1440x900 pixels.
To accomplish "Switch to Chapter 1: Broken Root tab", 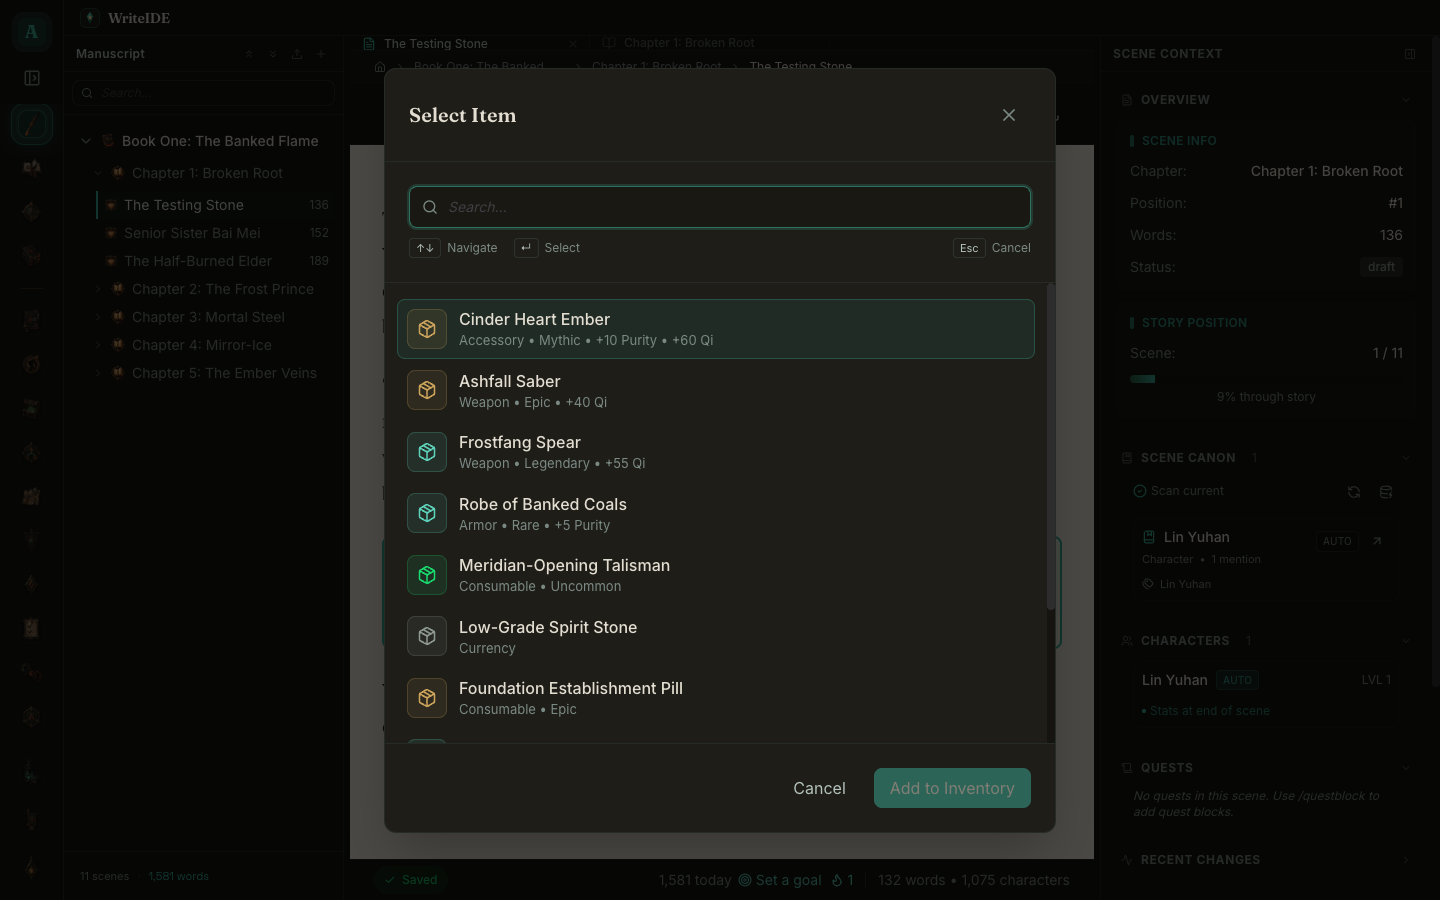I will [x=689, y=43].
